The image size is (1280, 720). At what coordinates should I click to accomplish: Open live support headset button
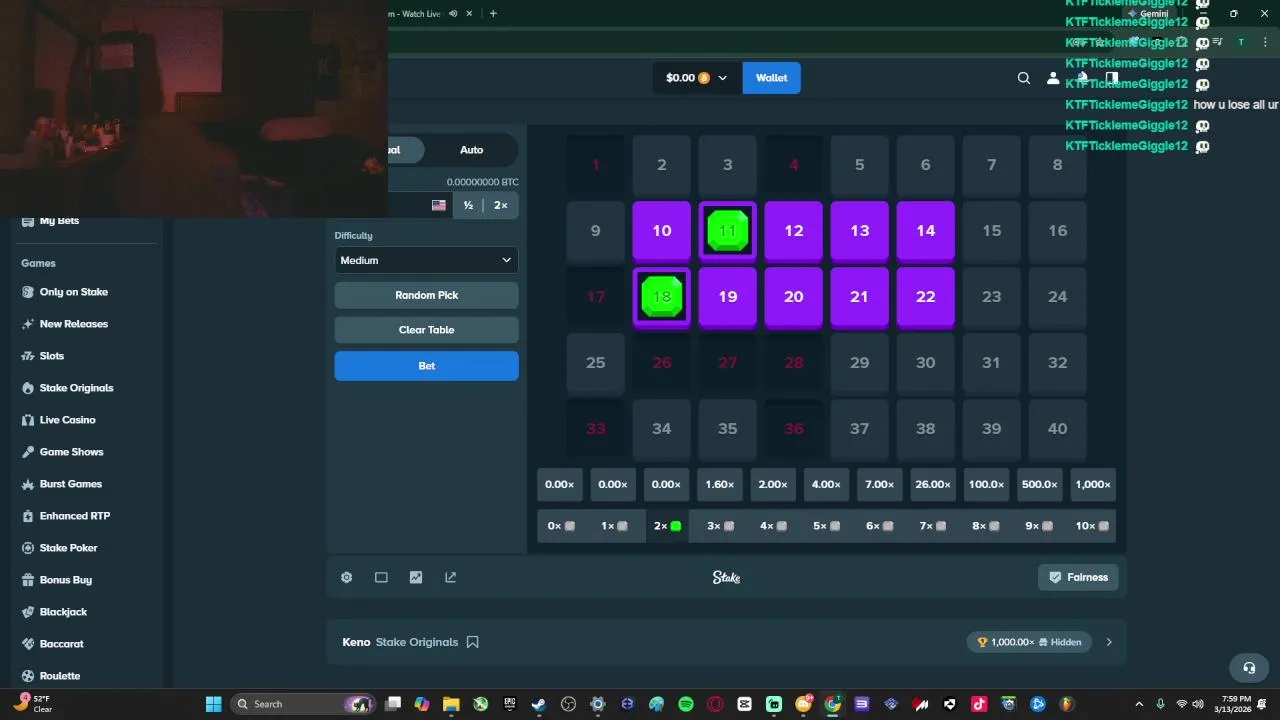1249,667
